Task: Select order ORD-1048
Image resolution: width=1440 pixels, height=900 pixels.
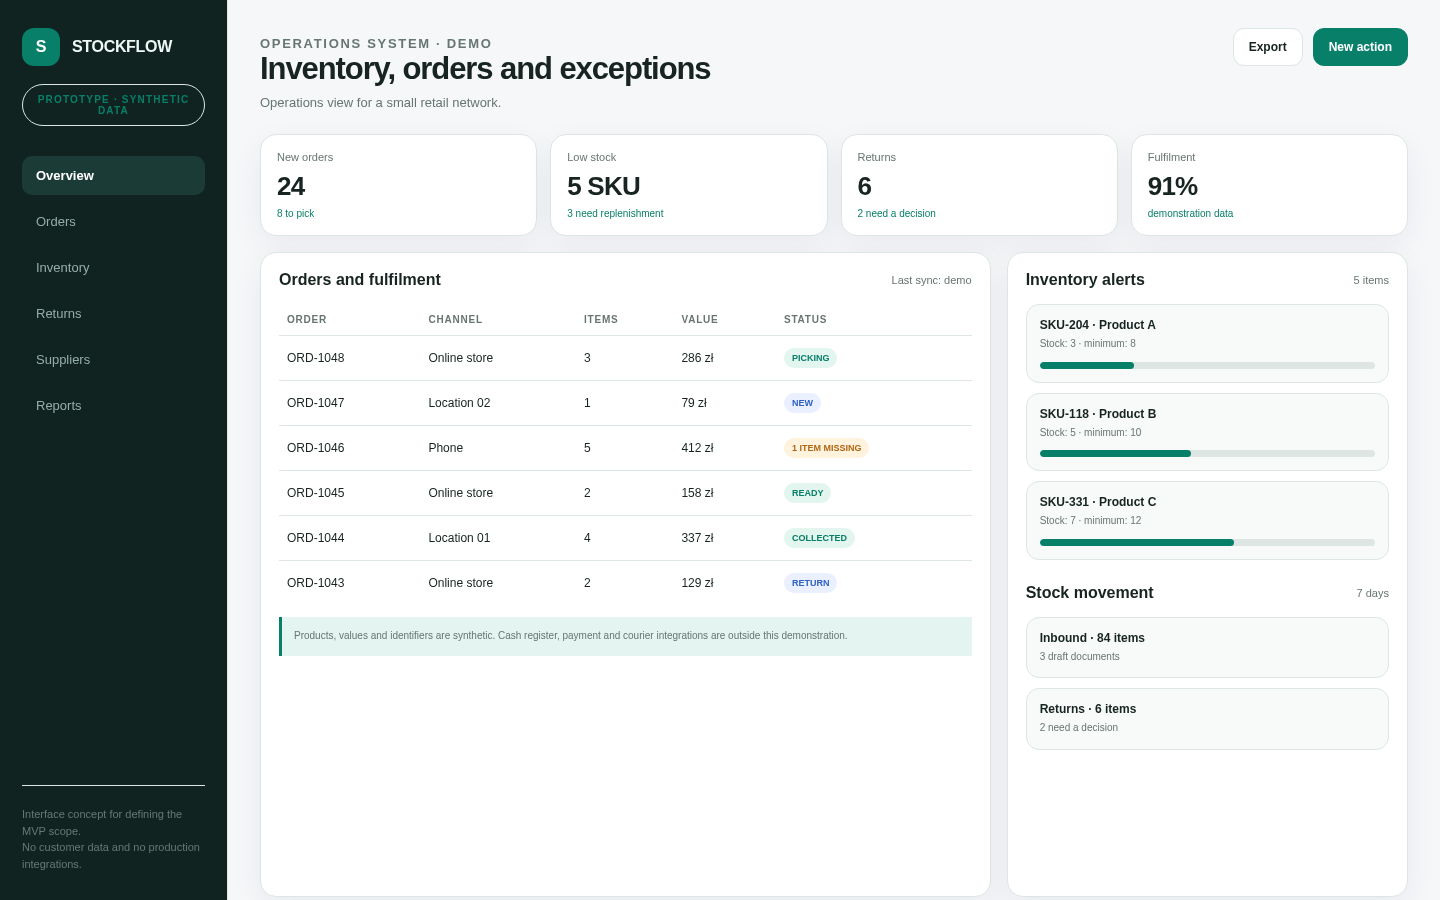Action: click(625, 358)
